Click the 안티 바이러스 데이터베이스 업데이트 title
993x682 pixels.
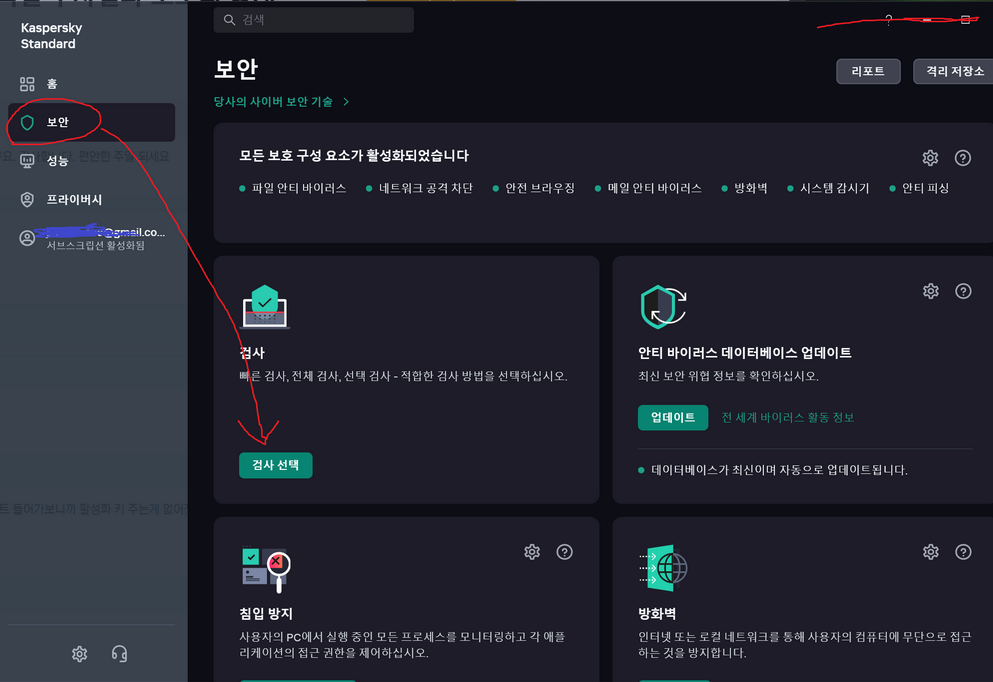(x=745, y=353)
